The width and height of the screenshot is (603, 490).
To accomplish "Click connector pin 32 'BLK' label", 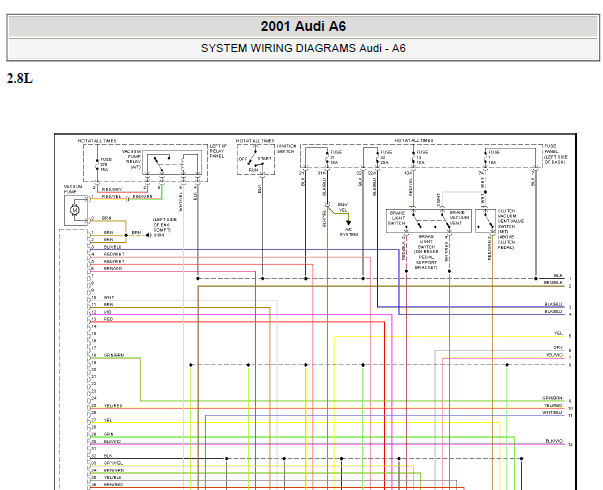I will pos(108,456).
